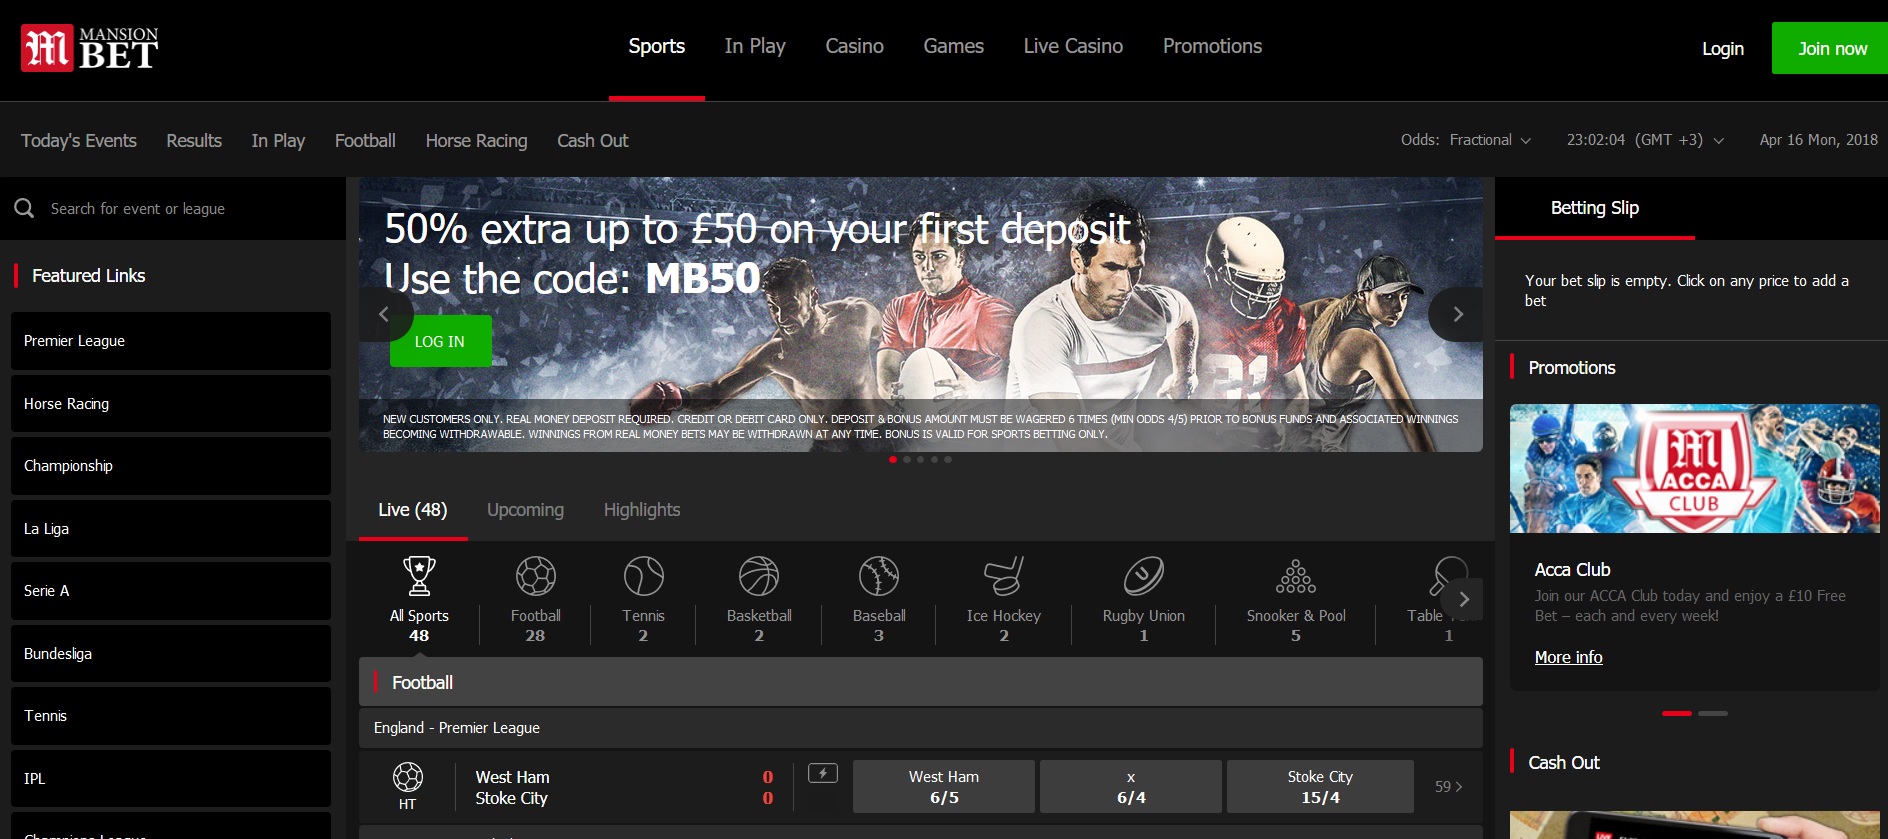Open Horse Racing in subnavigation bar
1888x839 pixels.
(476, 141)
